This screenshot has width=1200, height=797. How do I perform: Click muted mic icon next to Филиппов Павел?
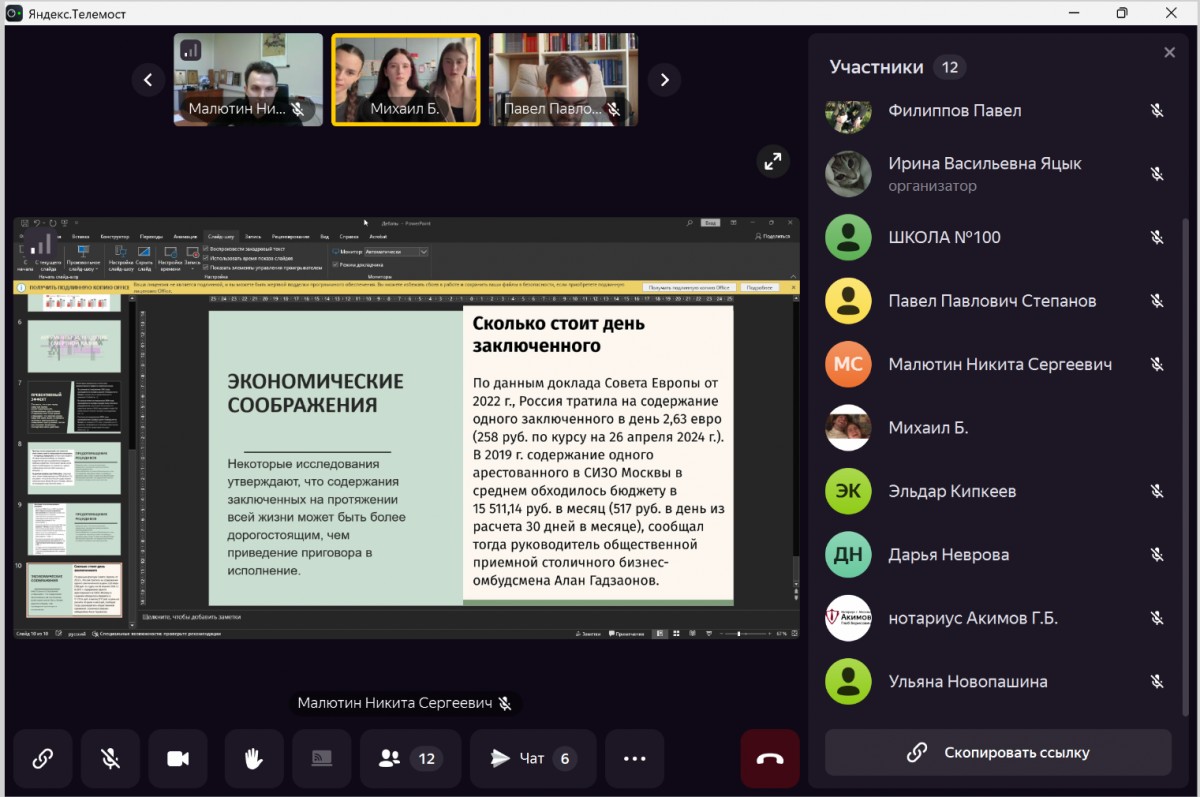(x=1157, y=111)
